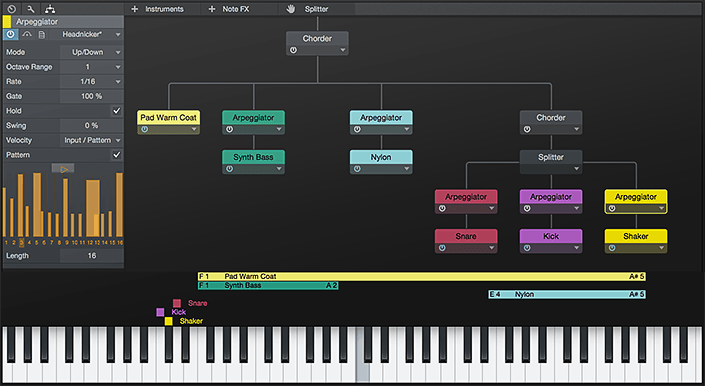Screen dimensions: 705x386
Task: Expand the top Chorder node menu arrow
Action: pyautogui.click(x=343, y=50)
